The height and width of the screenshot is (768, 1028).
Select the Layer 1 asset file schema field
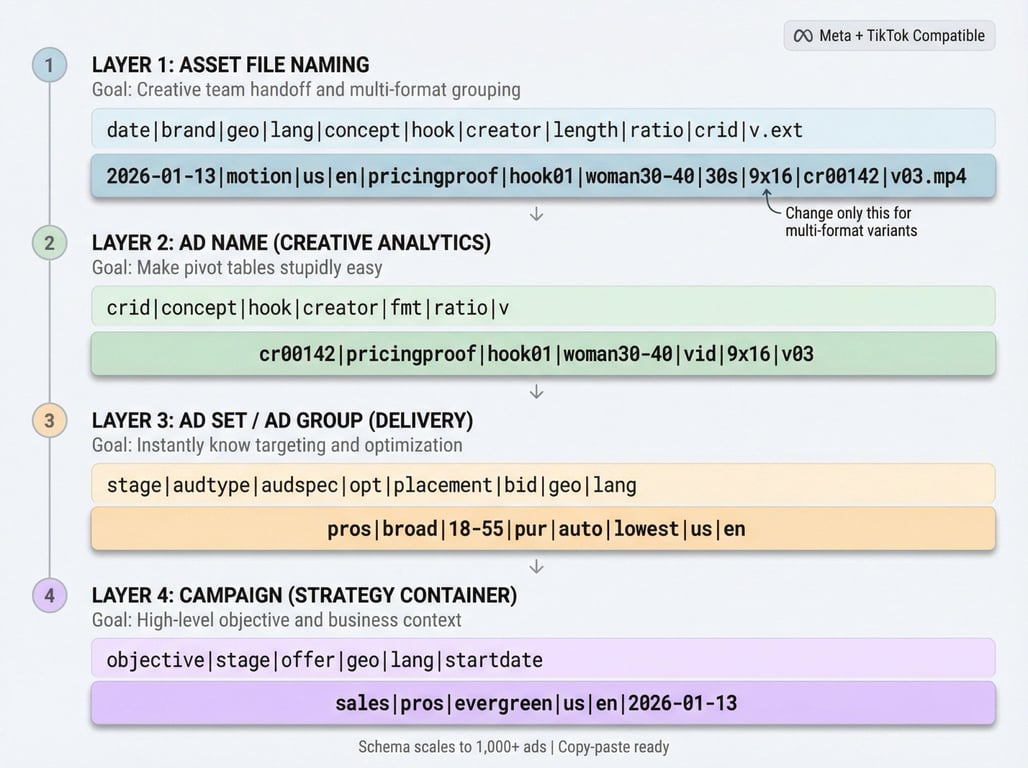(x=543, y=130)
